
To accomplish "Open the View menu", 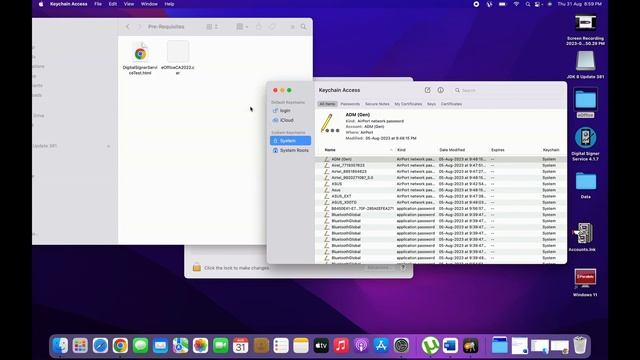I will [x=129, y=4].
